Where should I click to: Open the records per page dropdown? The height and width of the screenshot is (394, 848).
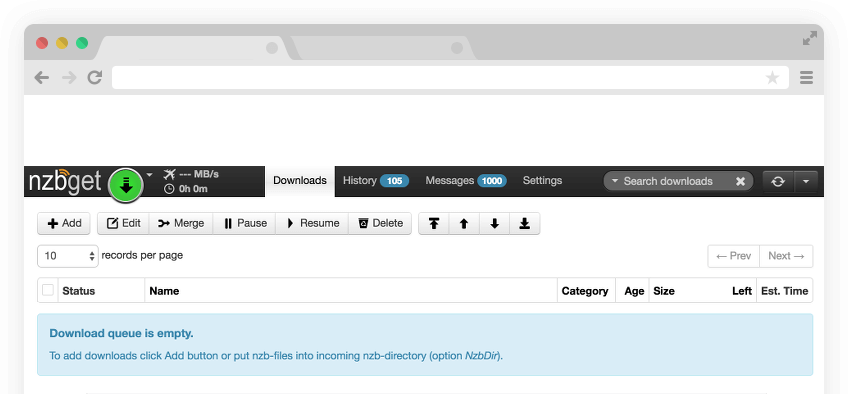coord(68,256)
